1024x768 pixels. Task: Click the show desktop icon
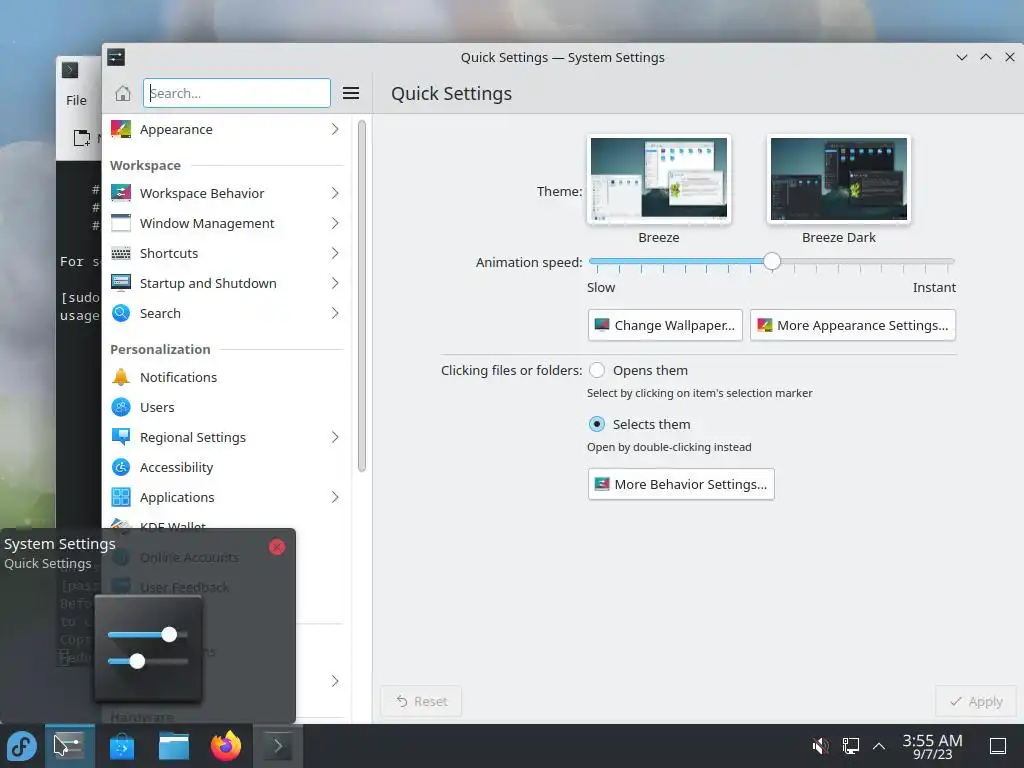998,746
